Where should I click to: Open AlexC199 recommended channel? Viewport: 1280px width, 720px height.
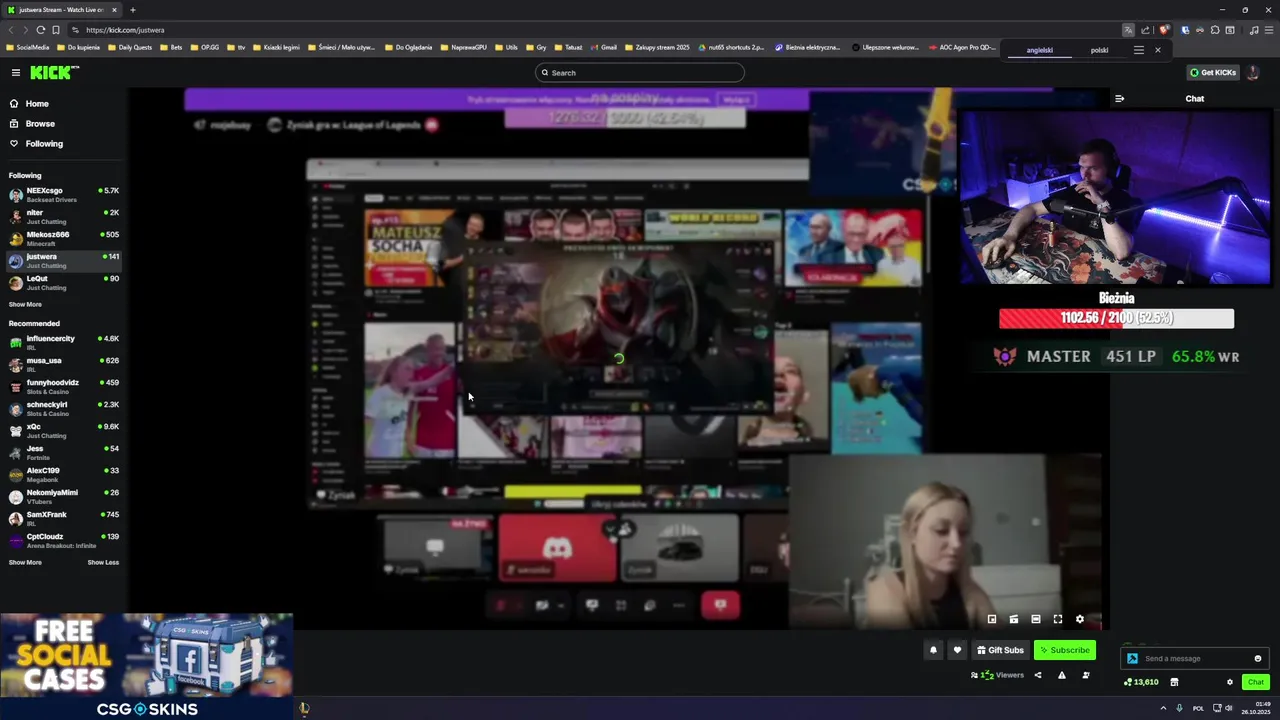(x=63, y=474)
